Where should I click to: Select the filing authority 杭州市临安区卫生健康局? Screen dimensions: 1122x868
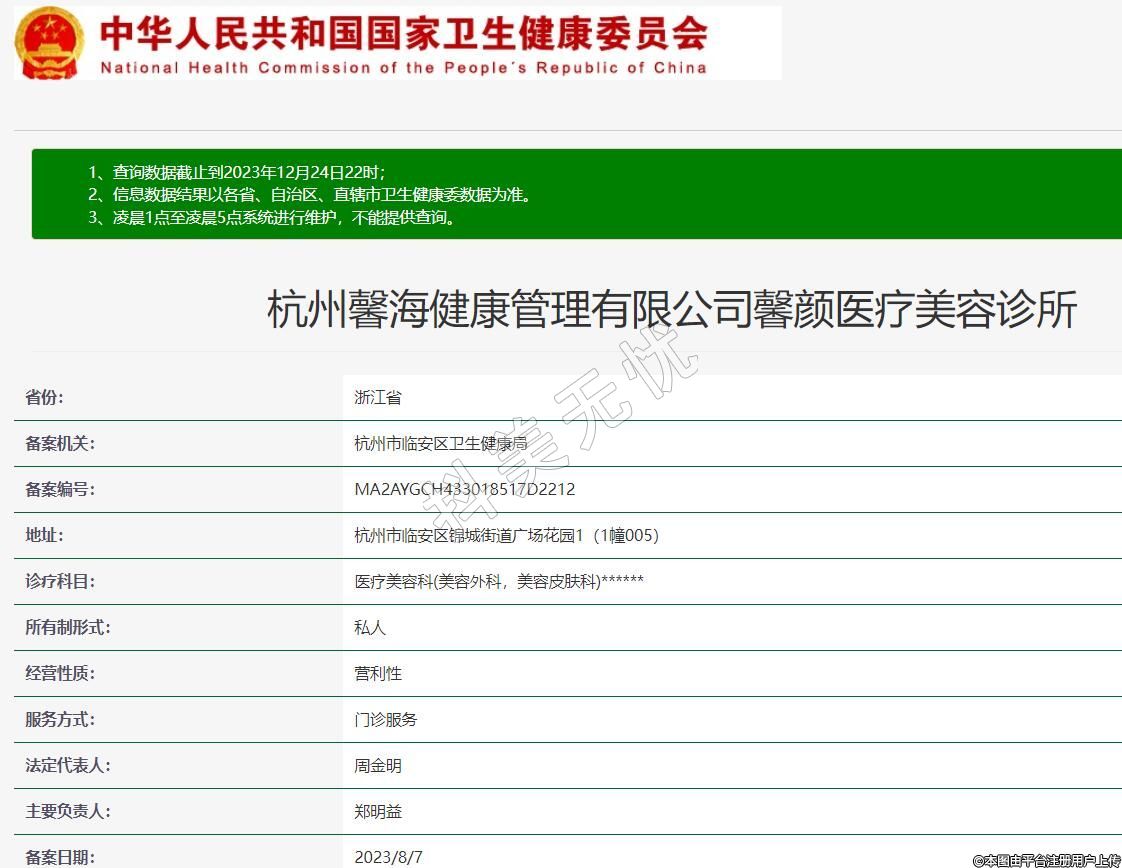coord(440,443)
